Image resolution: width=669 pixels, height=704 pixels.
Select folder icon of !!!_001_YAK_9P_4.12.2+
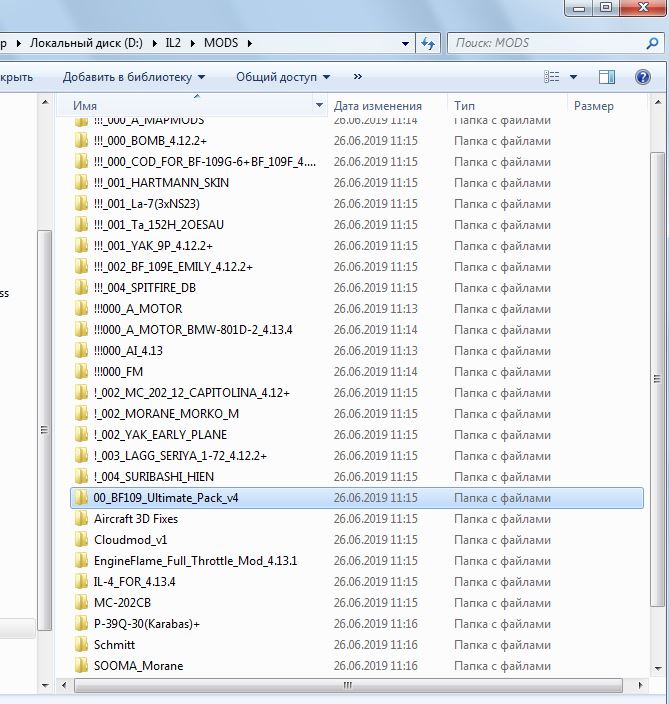coord(81,246)
